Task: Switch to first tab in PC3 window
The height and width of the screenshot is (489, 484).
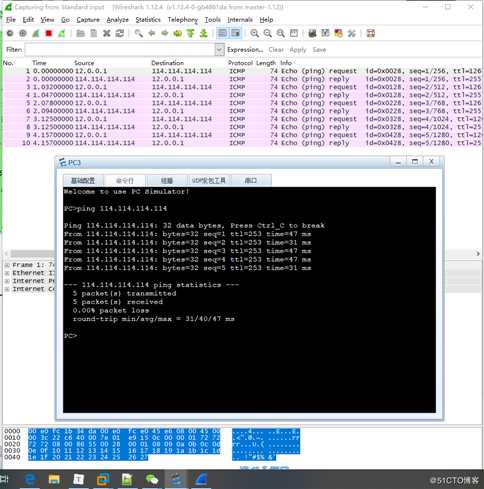Action: click(83, 180)
